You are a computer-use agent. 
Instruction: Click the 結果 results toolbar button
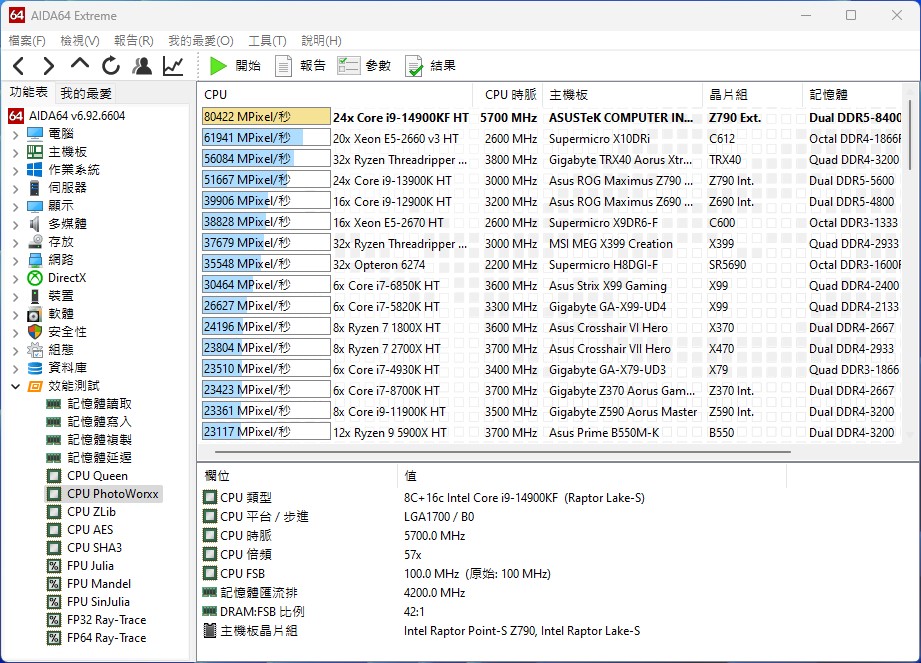pos(430,66)
